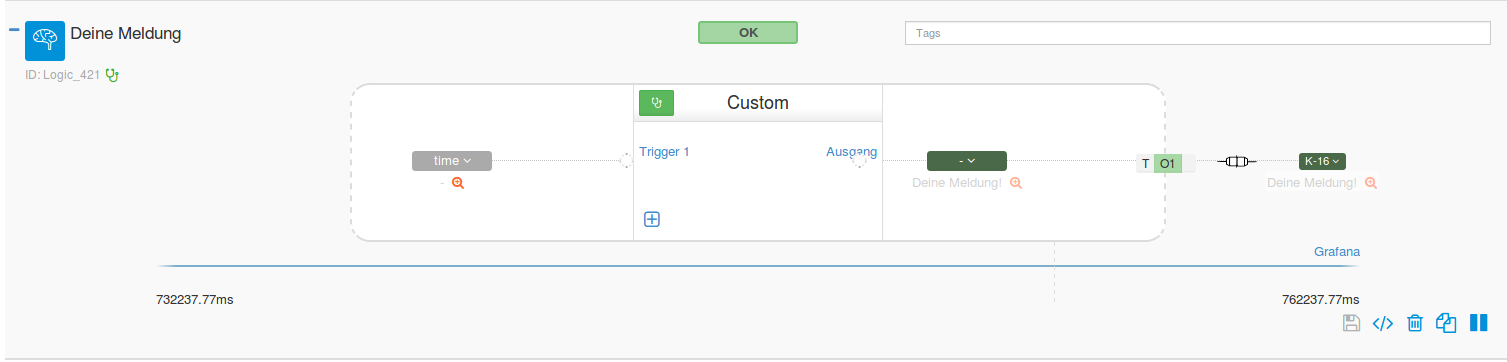Click the Tags input field
Screen dimensions: 1507x362
pos(1198,33)
